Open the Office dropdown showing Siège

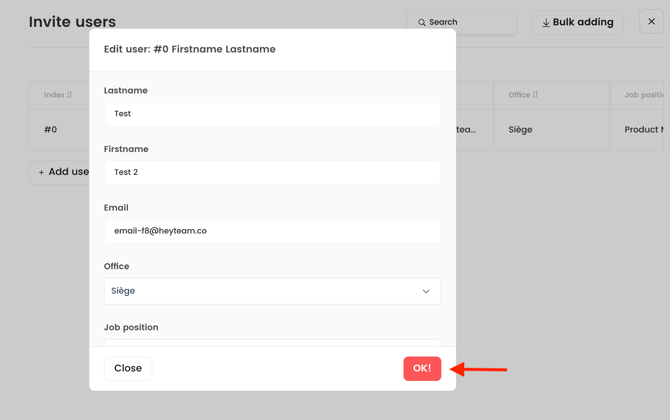point(272,291)
